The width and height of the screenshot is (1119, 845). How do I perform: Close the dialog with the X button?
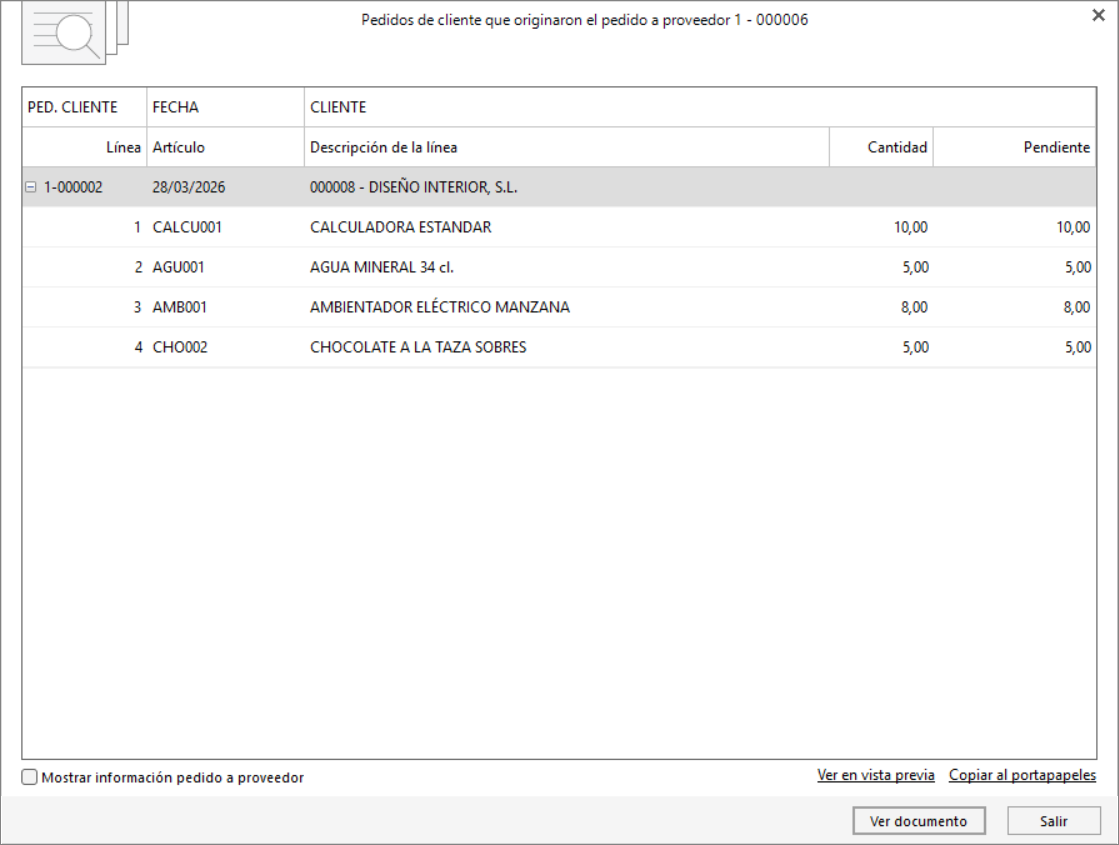click(x=1098, y=16)
